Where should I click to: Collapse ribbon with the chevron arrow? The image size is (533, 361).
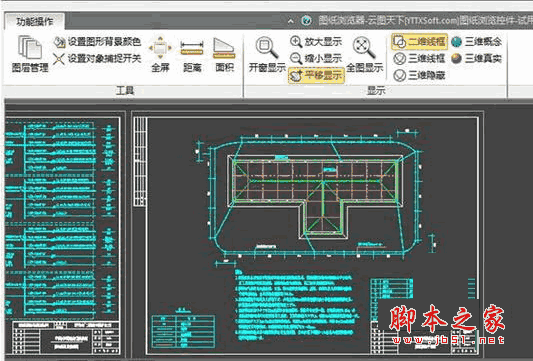(x=291, y=21)
